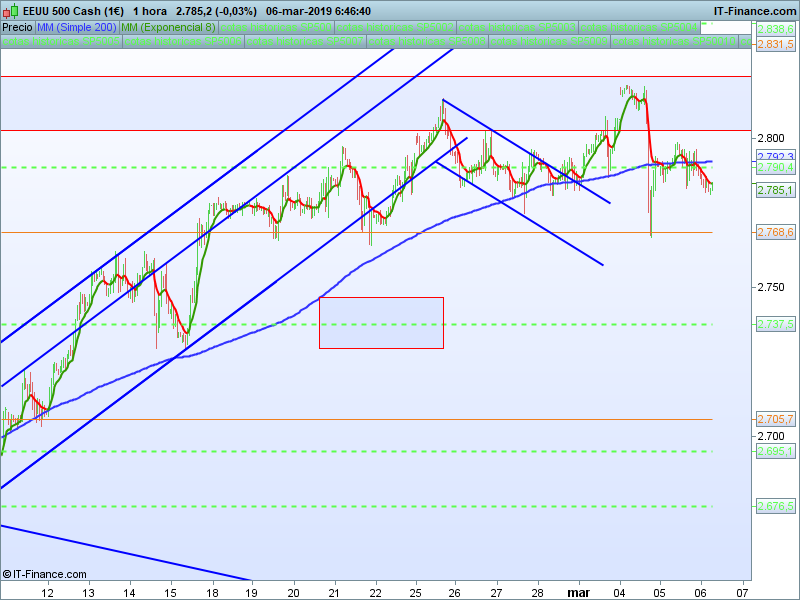Viewport: 800px width, 600px height.
Task: Click date 12 on the time axis
Action: 47,593
